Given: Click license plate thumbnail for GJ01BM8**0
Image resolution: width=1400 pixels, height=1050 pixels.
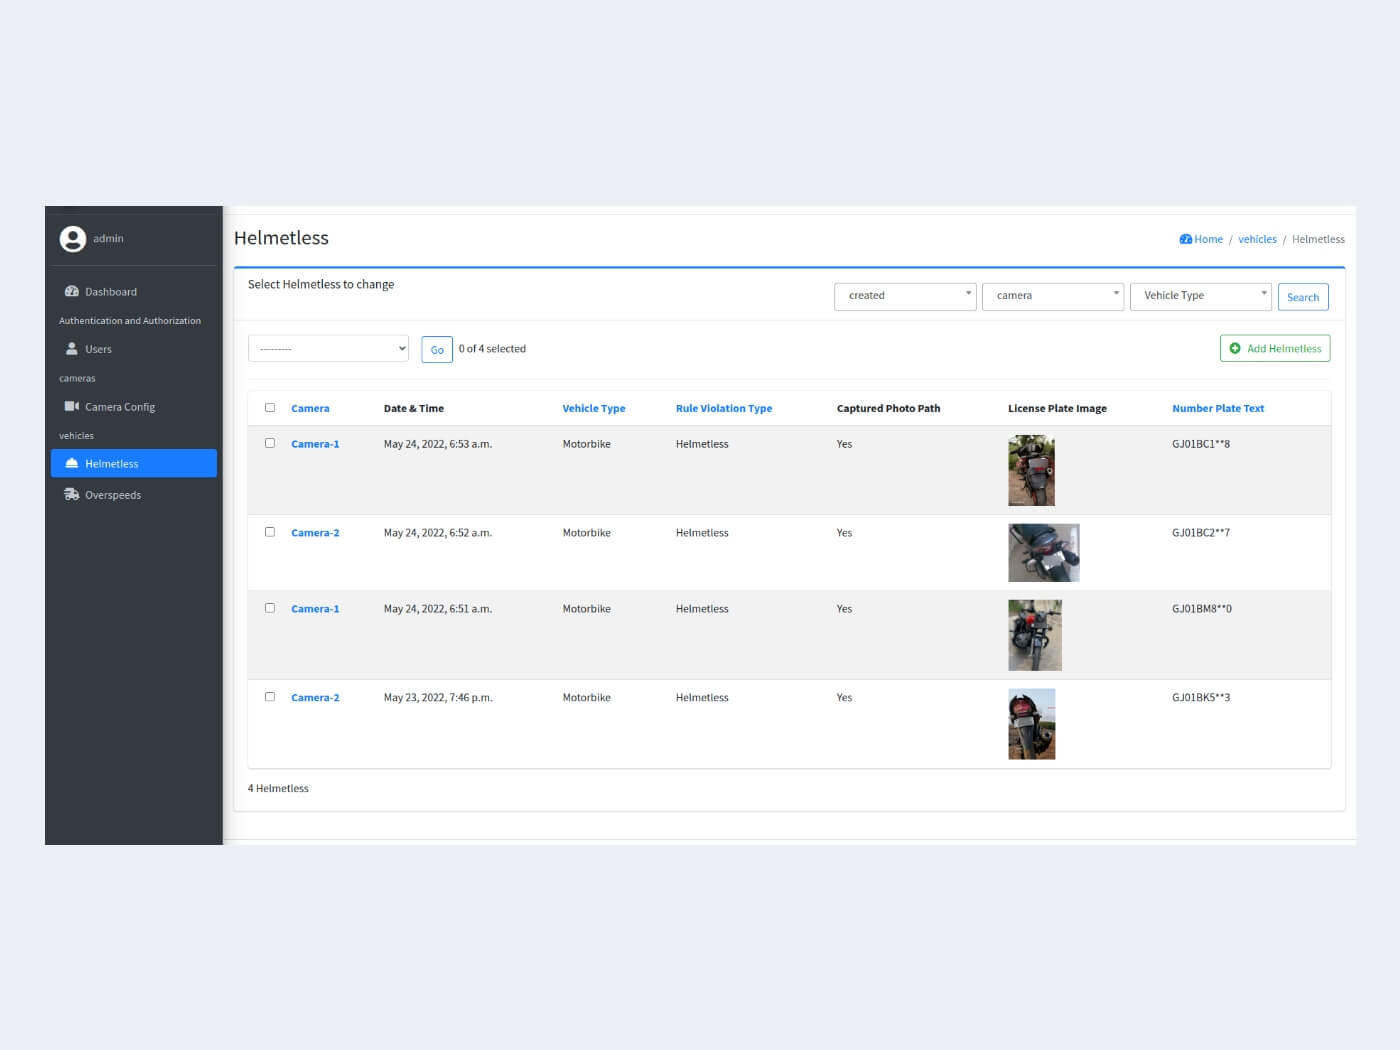Looking at the screenshot, I should tap(1035, 635).
